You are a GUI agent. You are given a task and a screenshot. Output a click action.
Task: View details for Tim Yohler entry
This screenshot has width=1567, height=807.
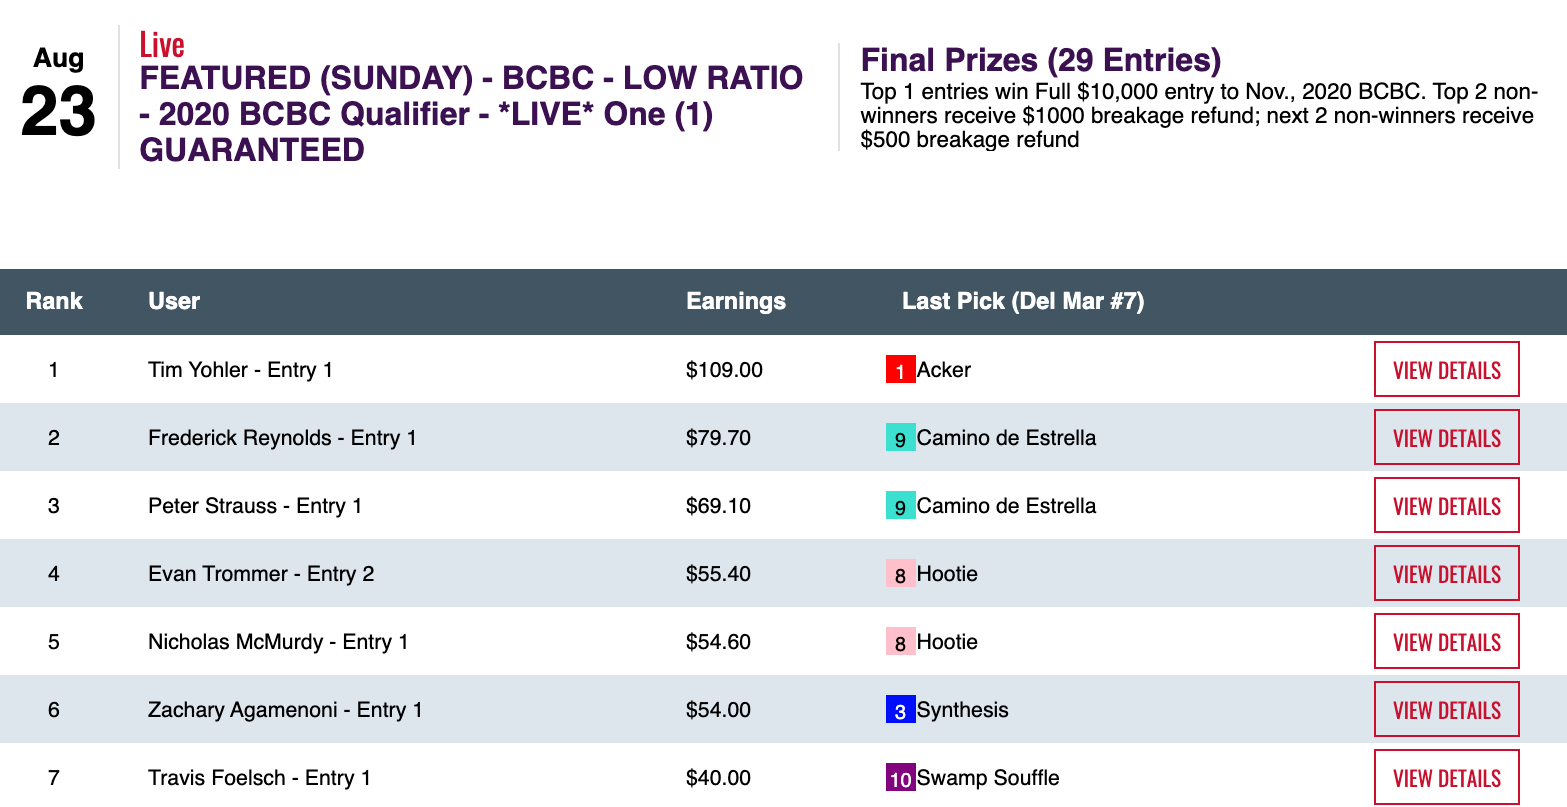(x=1446, y=370)
